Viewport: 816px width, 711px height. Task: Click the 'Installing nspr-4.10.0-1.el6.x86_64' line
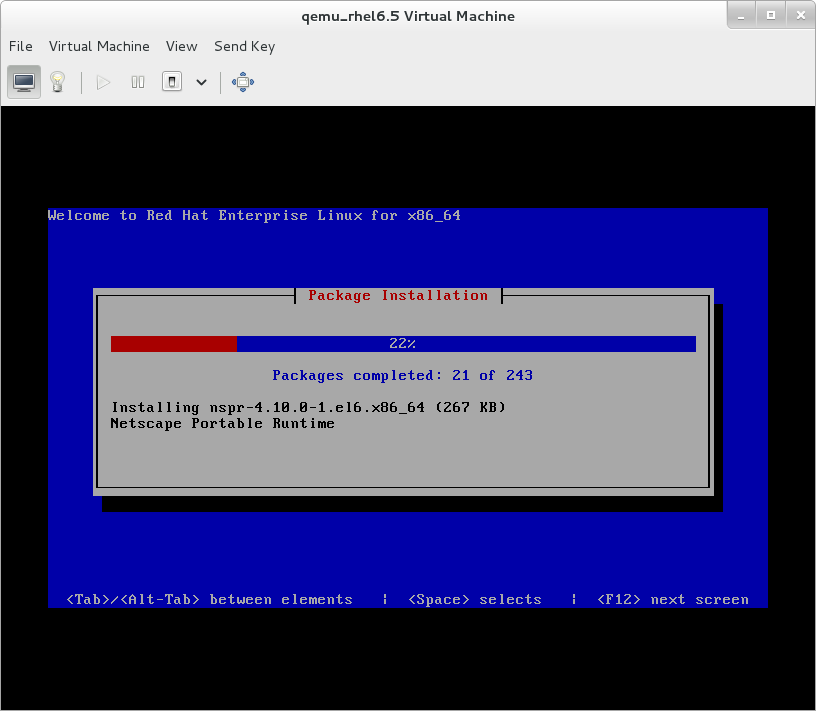(308, 407)
